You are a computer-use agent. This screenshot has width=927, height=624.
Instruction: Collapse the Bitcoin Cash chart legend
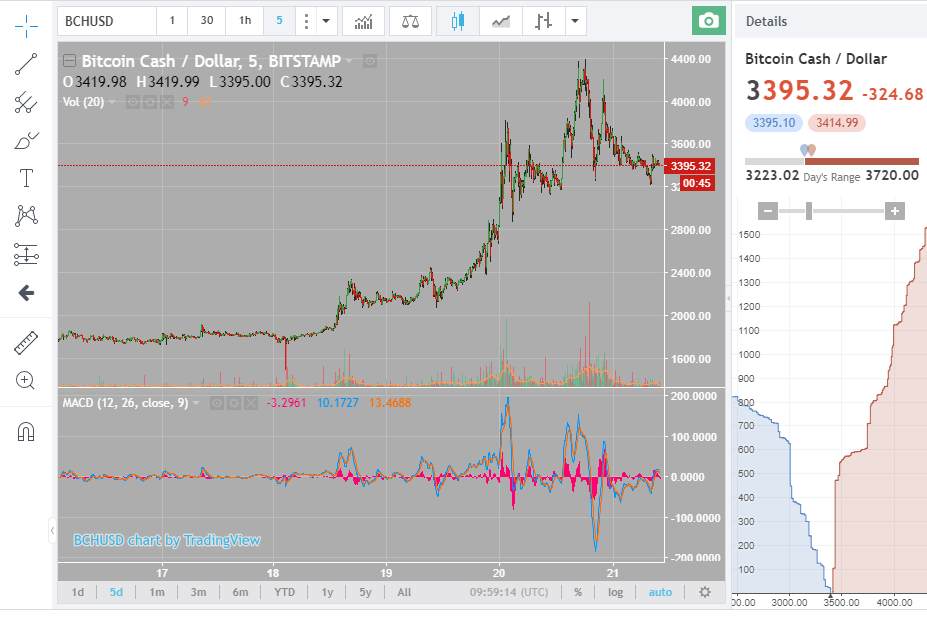tap(68, 60)
